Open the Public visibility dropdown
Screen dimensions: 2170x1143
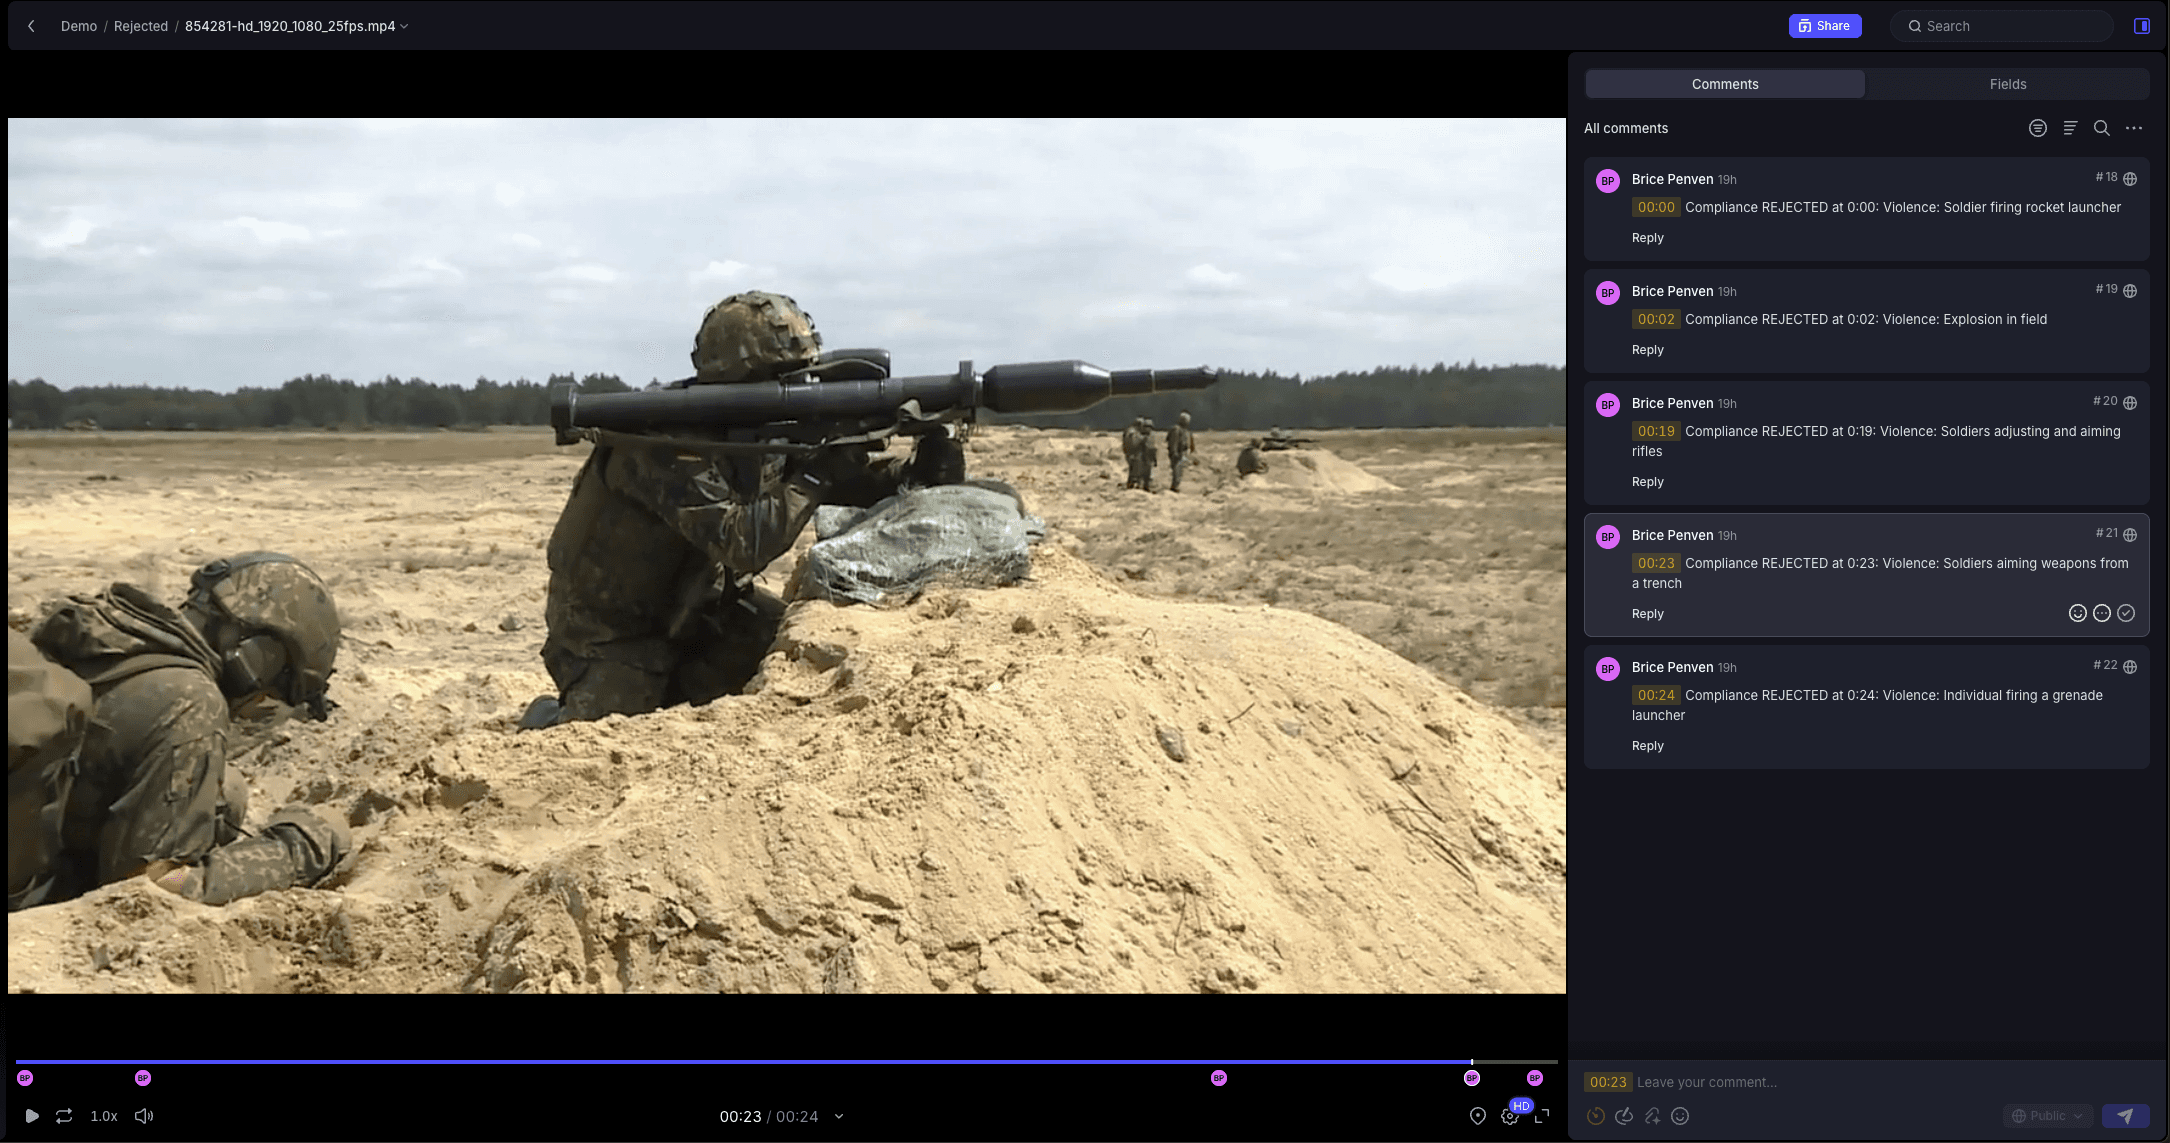click(x=2047, y=1116)
